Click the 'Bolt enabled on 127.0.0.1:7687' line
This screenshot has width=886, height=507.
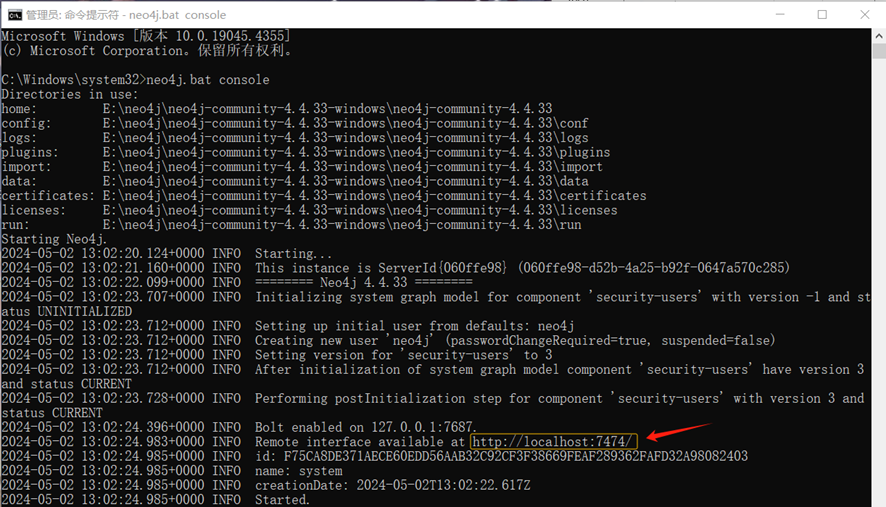coord(239,427)
